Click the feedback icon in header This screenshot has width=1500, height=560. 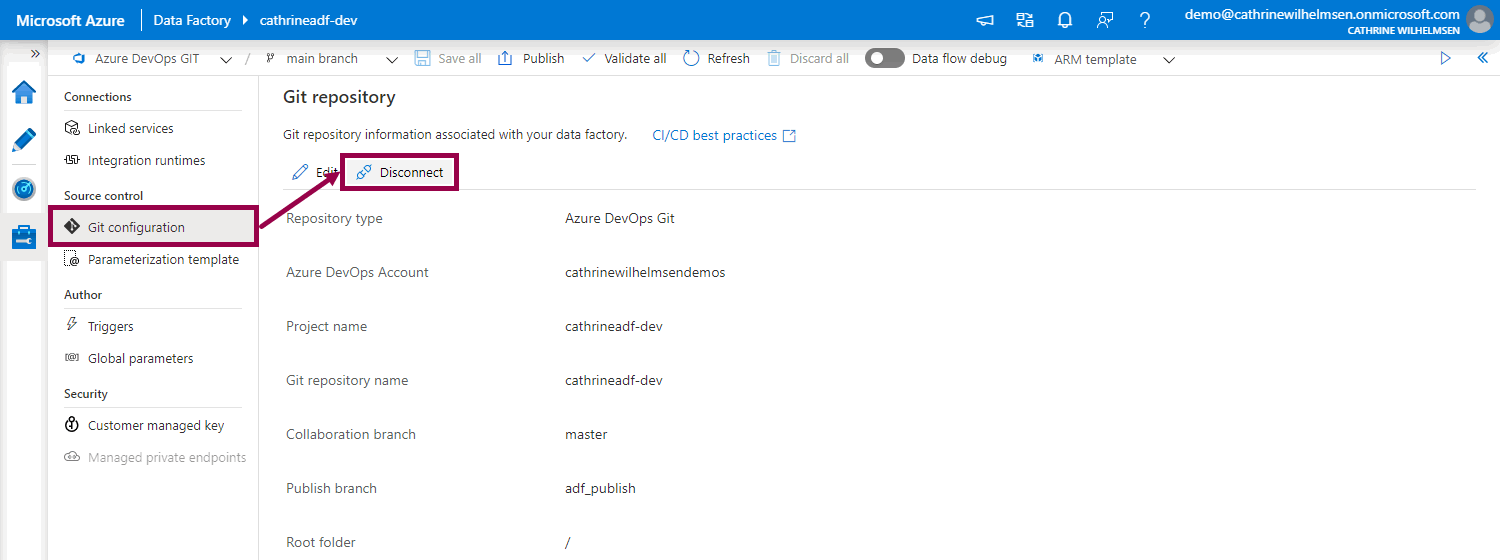pos(1105,20)
